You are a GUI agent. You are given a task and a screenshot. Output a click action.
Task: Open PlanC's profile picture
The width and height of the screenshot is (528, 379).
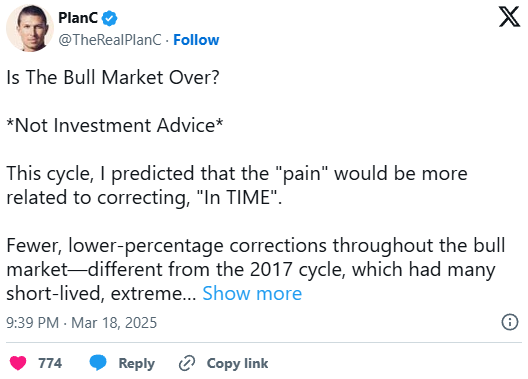tap(30, 28)
